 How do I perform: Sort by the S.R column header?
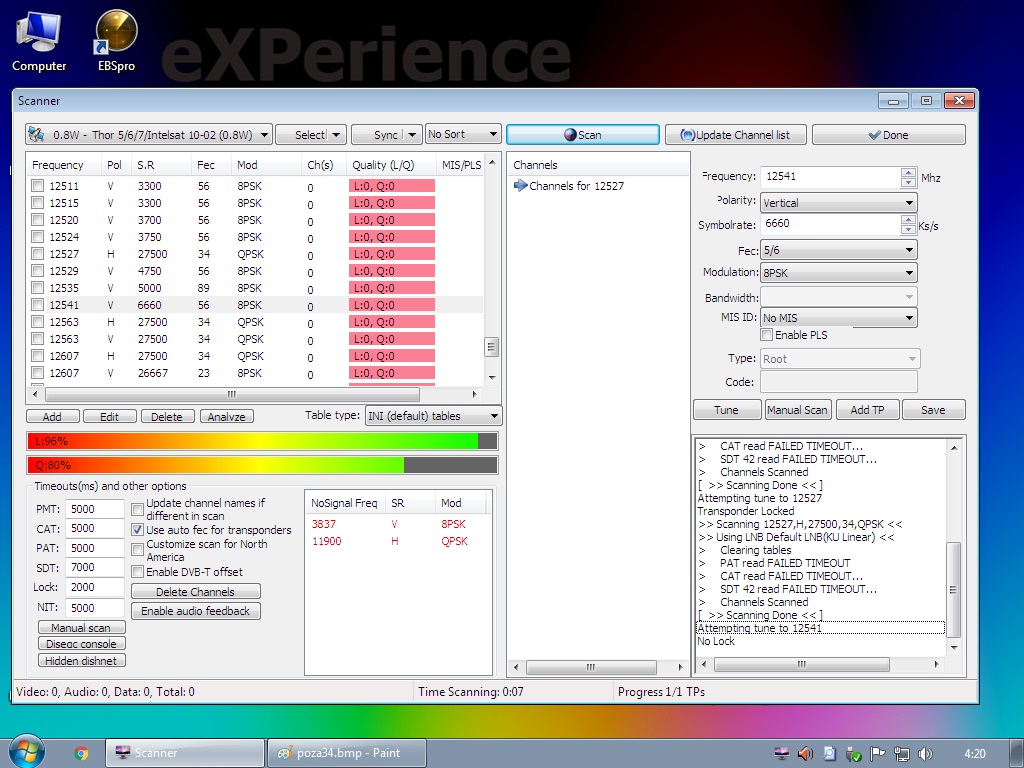click(161, 165)
